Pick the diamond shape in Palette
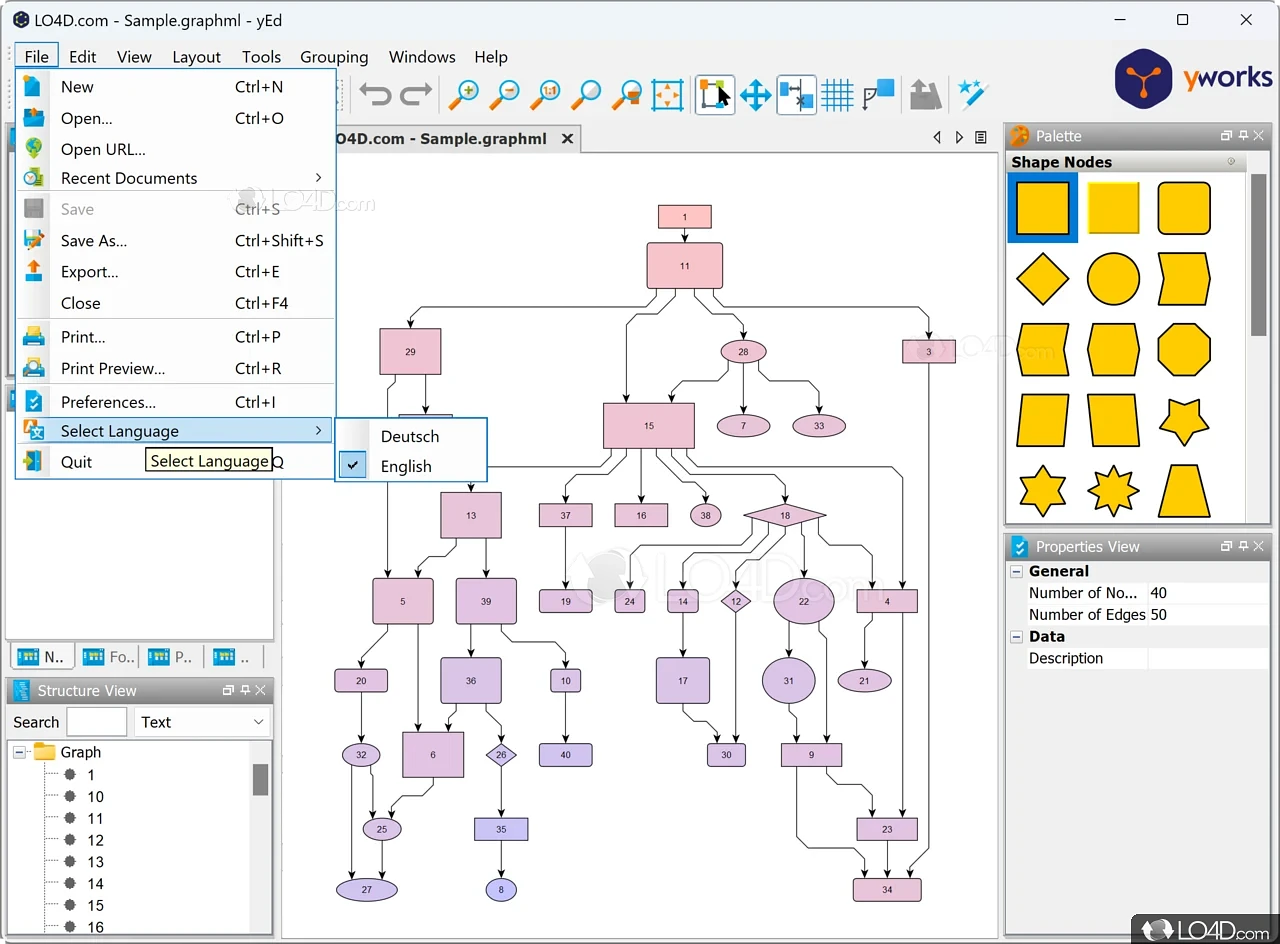This screenshot has height=944, width=1280. point(1042,278)
